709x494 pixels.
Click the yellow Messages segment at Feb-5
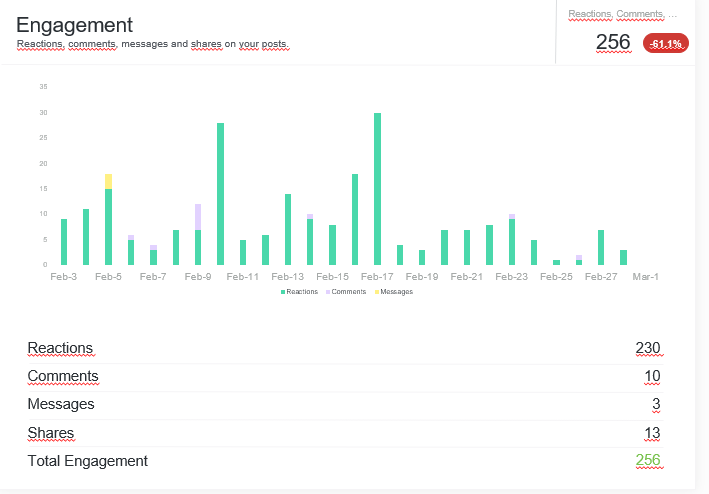click(108, 181)
